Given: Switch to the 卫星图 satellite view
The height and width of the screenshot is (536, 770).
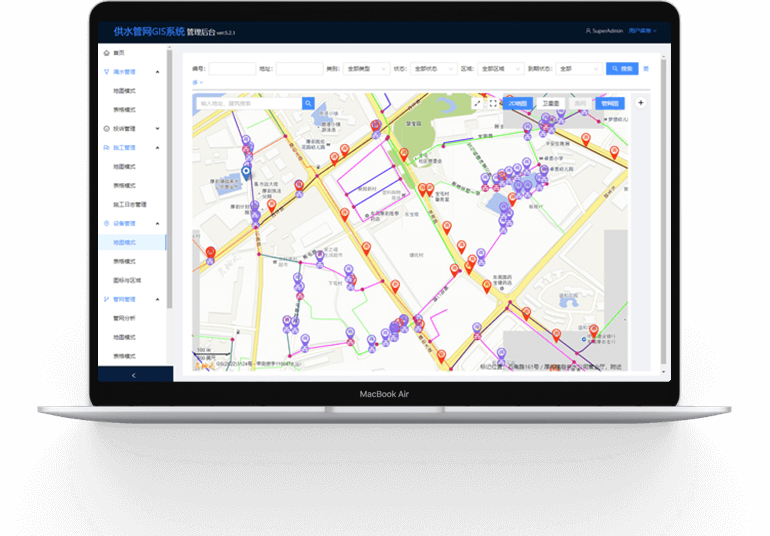Looking at the screenshot, I should [549, 103].
